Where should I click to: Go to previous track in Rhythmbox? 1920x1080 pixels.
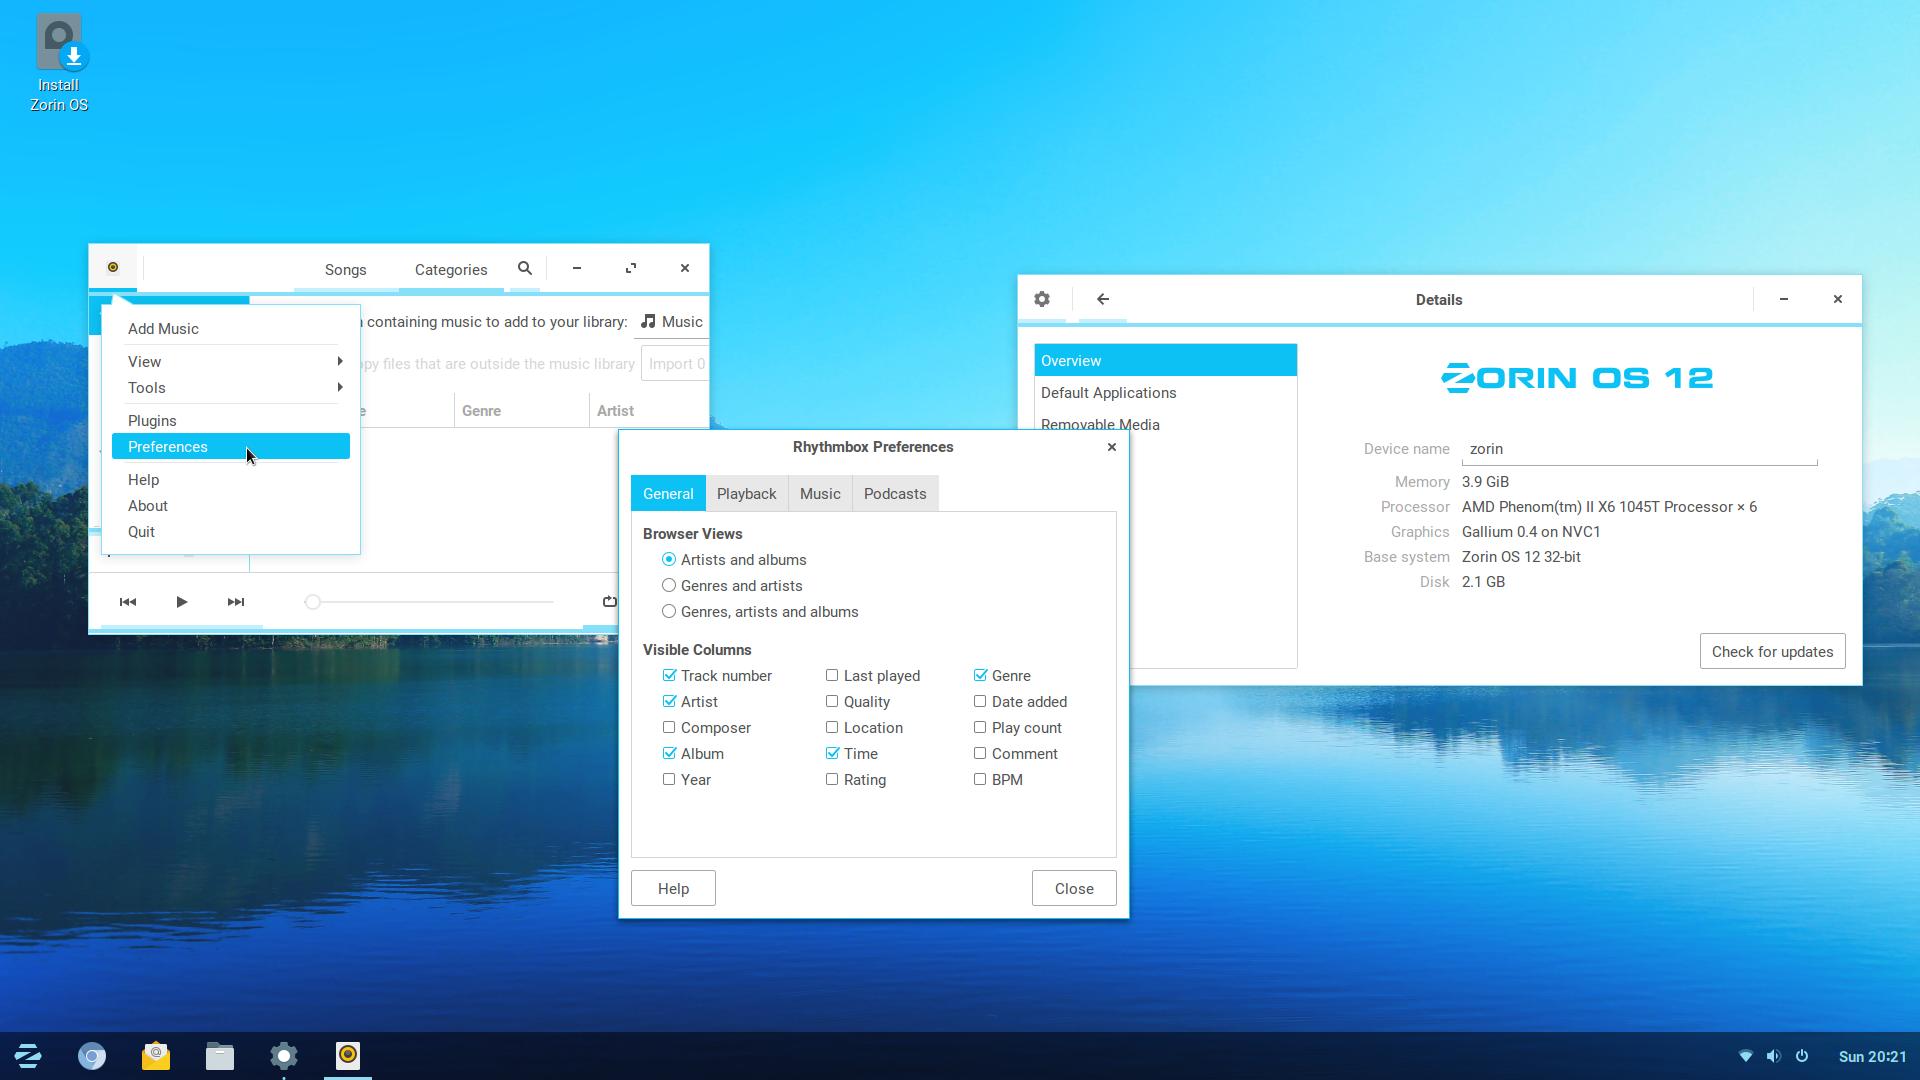tap(128, 602)
